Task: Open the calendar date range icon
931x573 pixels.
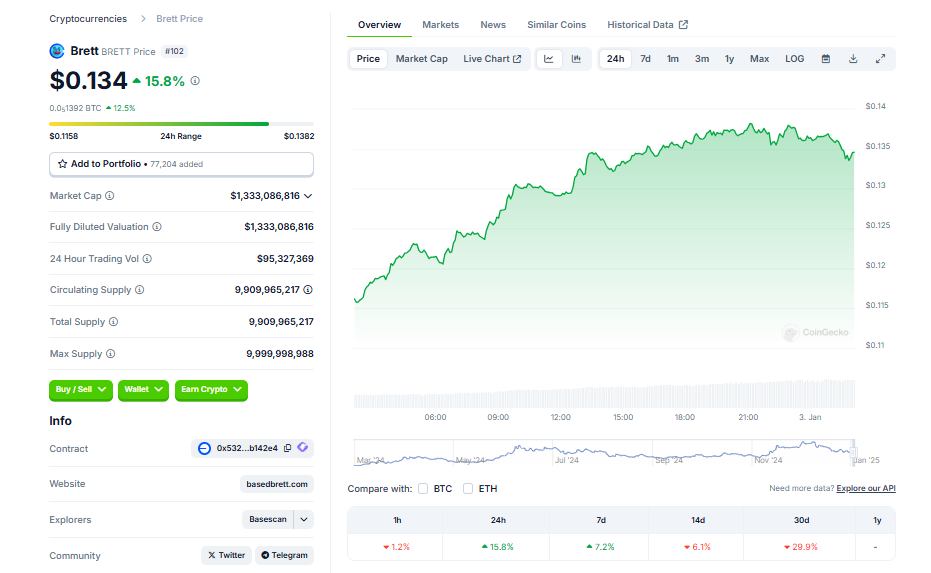Action: [x=826, y=59]
